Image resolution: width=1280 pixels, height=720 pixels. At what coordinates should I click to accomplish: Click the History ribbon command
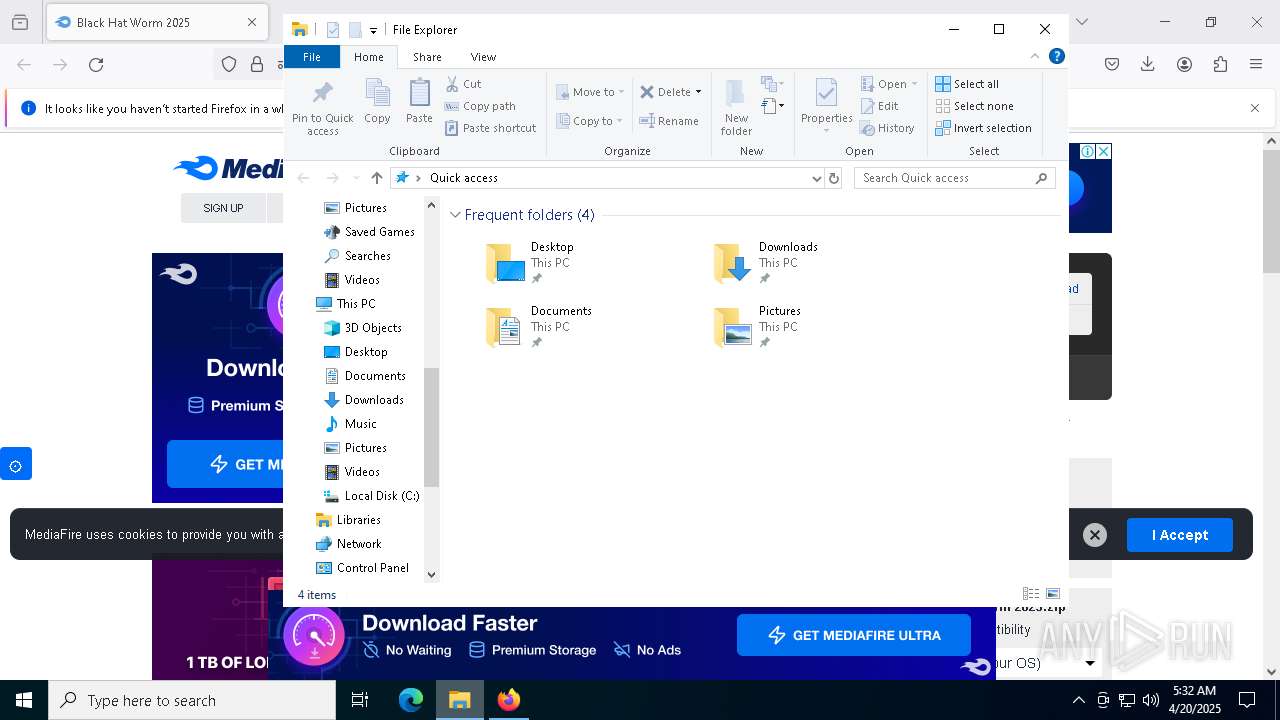pyautogui.click(x=887, y=128)
